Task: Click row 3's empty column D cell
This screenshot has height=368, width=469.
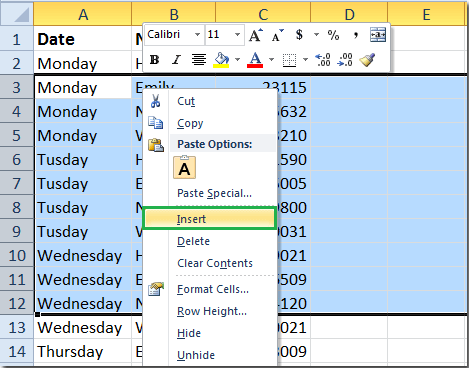Action: (349, 87)
